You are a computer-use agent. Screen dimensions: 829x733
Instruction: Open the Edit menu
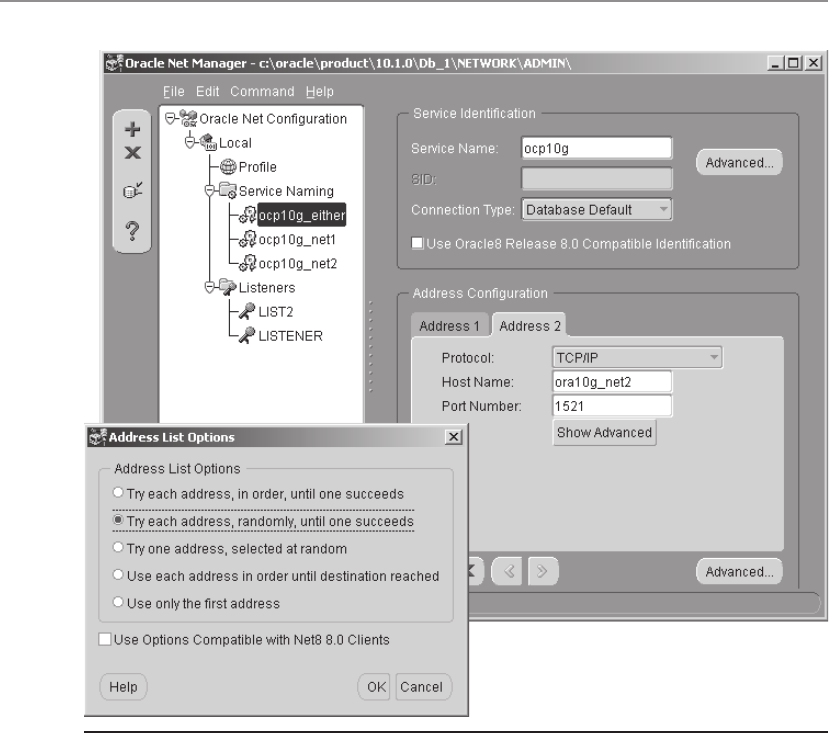click(x=207, y=91)
